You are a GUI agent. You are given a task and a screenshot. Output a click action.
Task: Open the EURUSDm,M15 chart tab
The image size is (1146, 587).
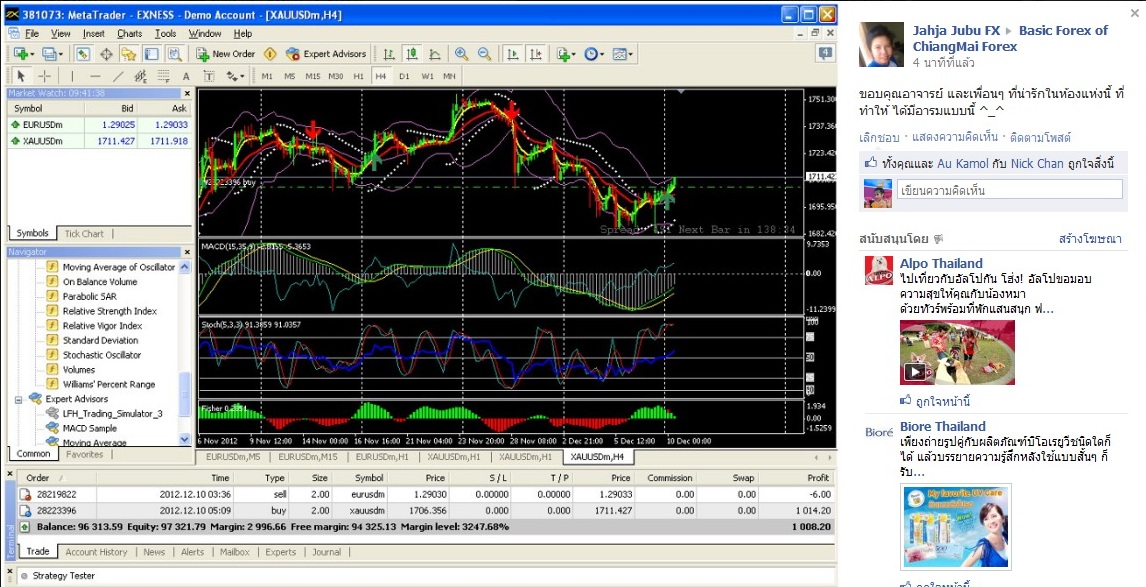(x=308, y=457)
